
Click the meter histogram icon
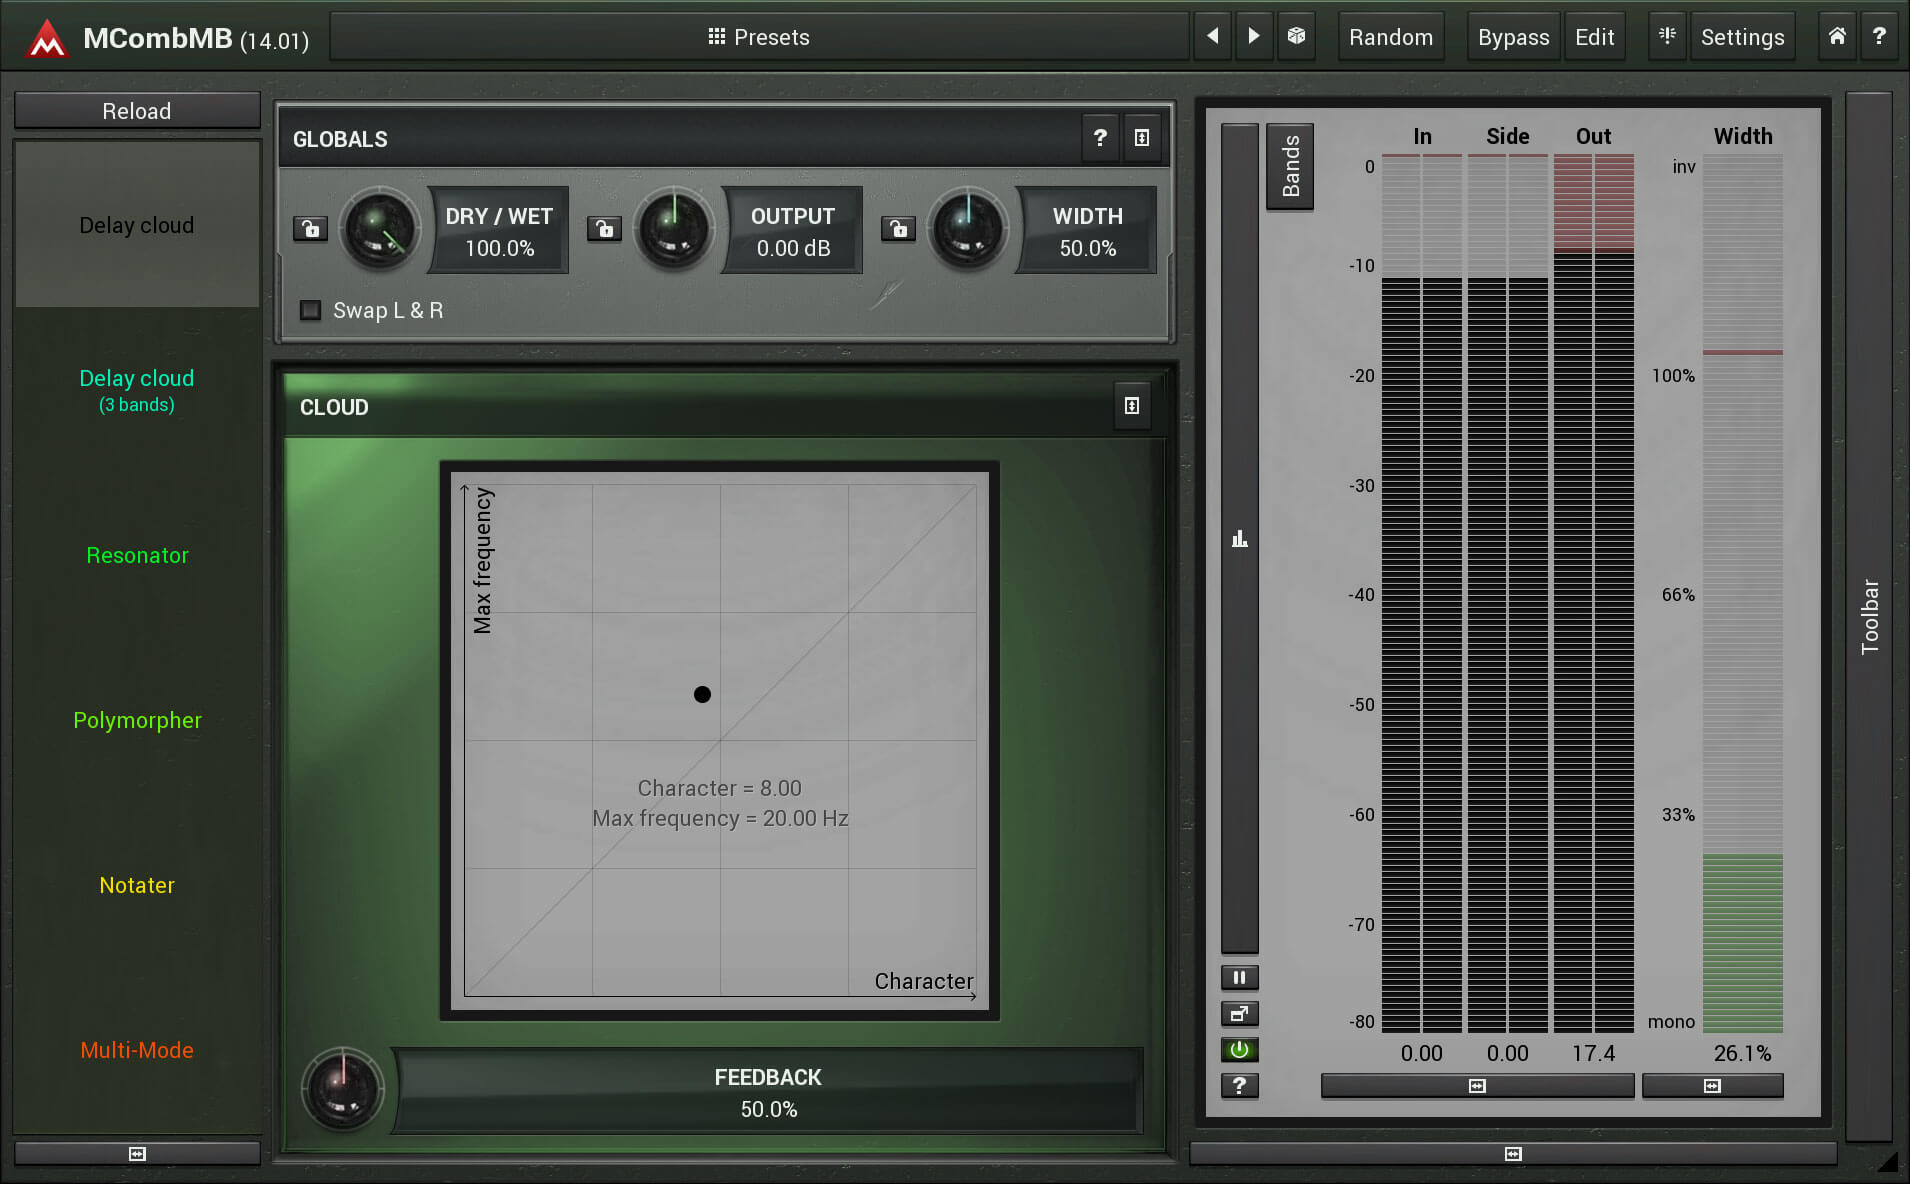coord(1240,539)
